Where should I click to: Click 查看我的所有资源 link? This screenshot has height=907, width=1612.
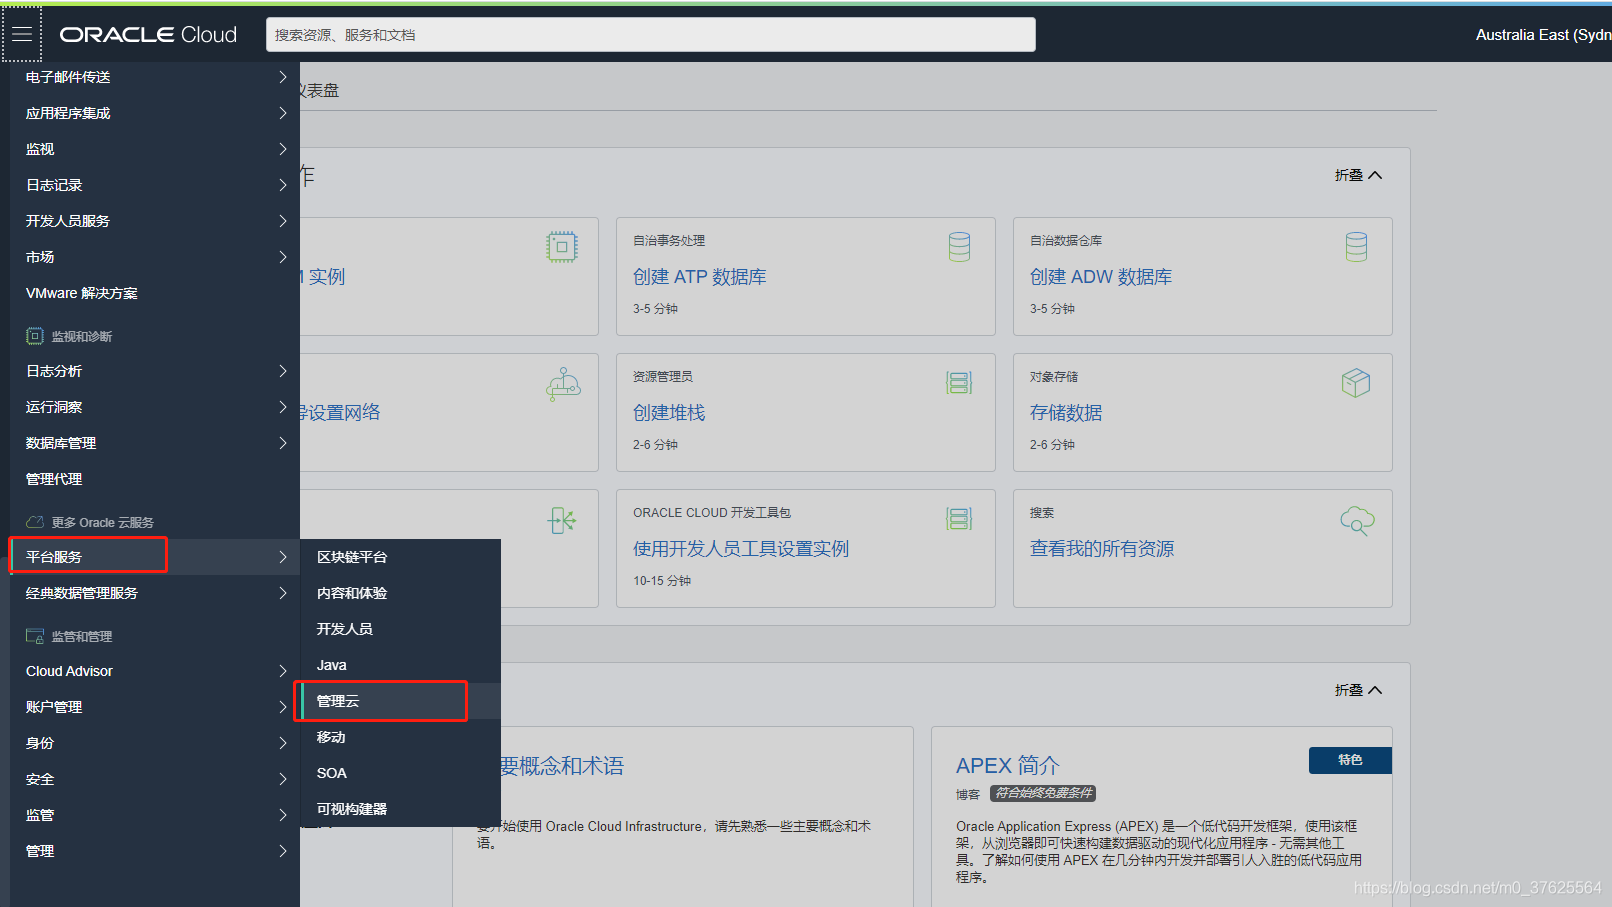(x=1102, y=549)
